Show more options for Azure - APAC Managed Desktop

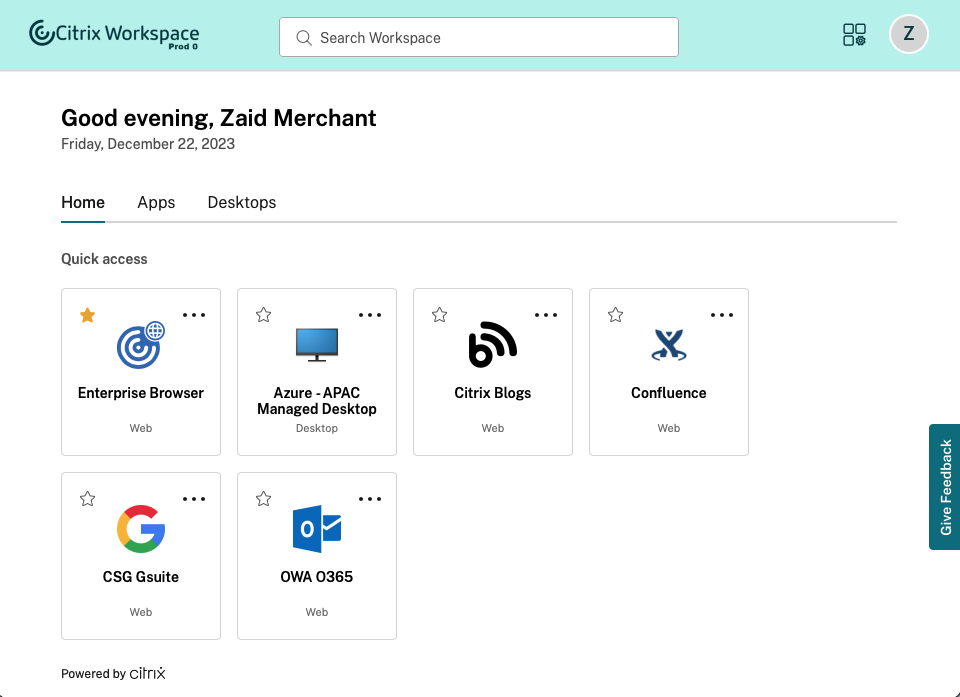[370, 315]
